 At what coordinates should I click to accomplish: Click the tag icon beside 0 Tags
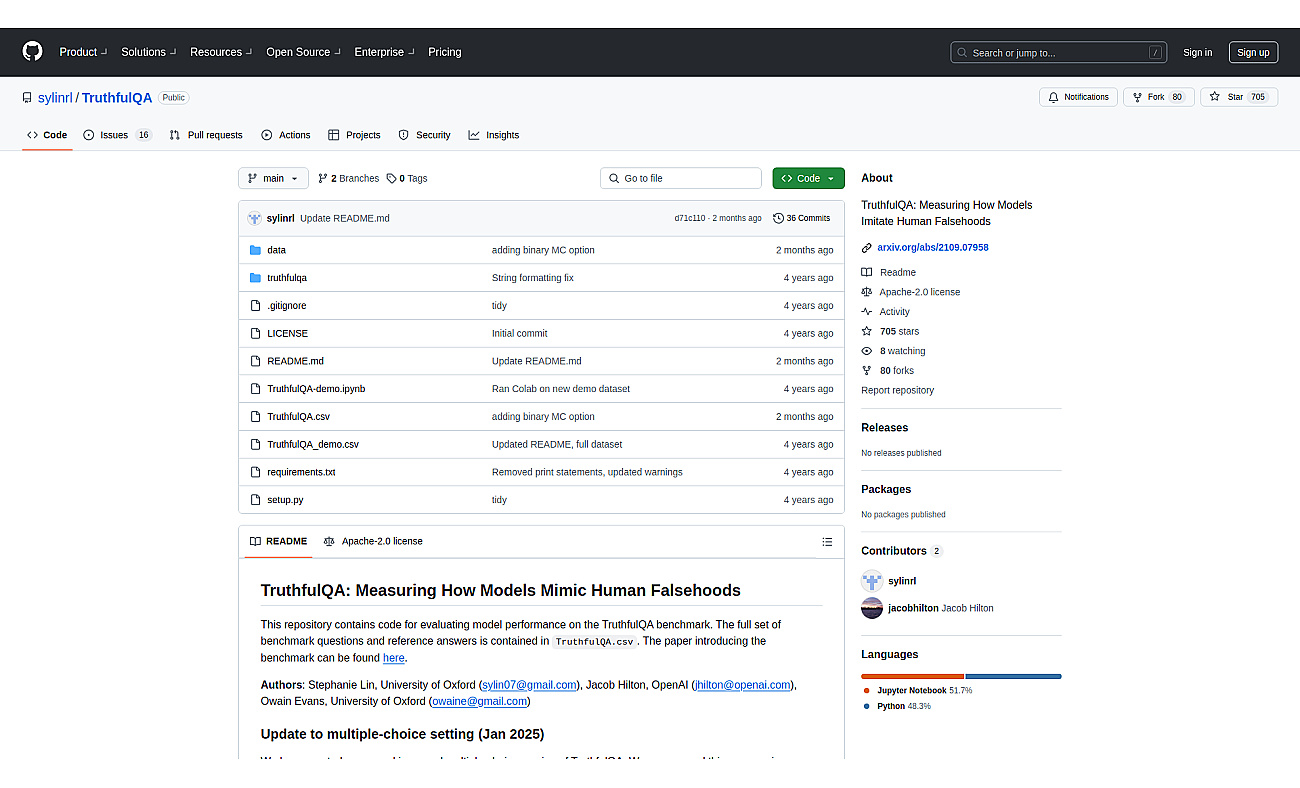click(x=391, y=179)
